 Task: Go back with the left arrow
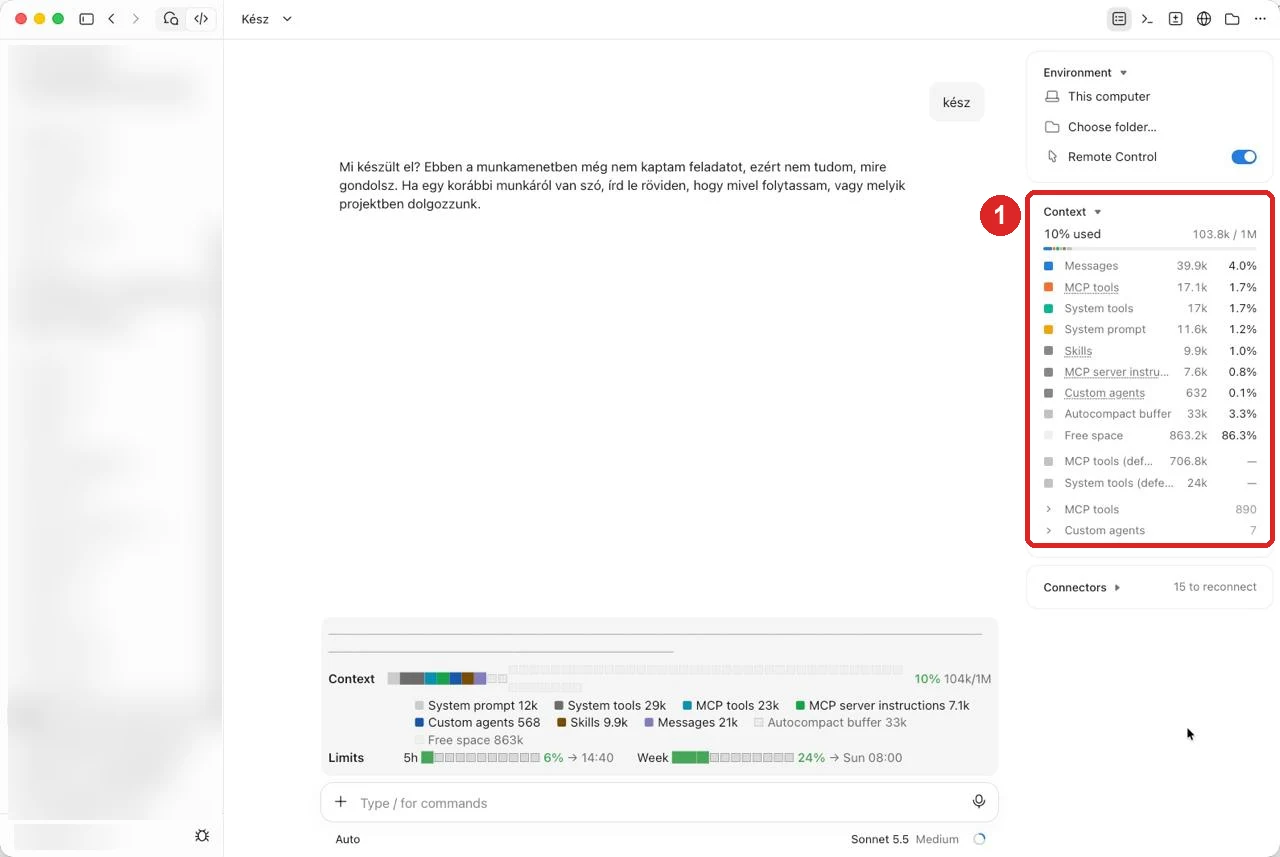tap(111, 19)
